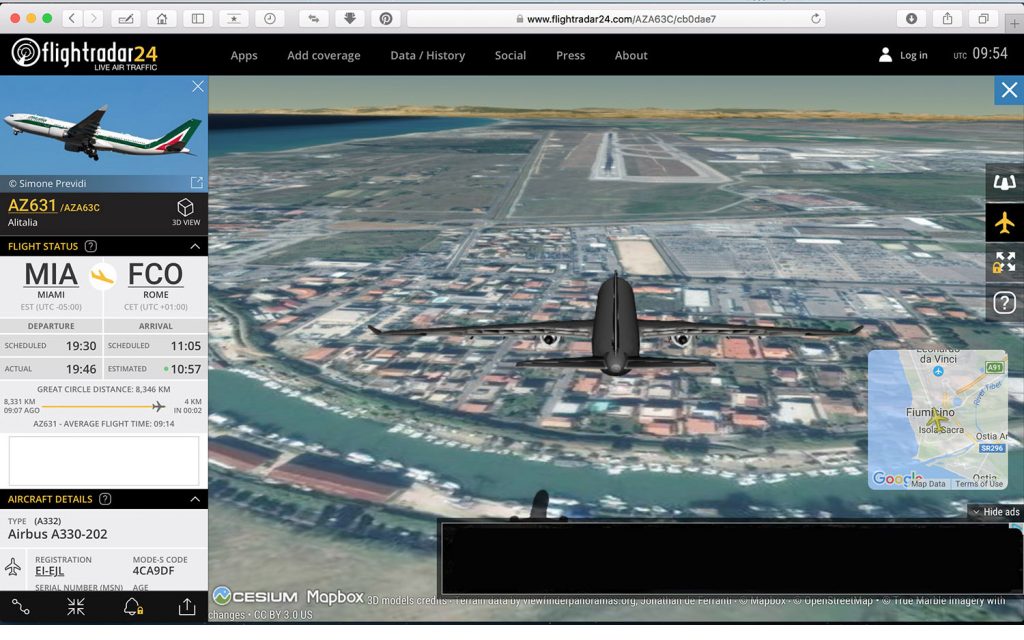Show all tabs overview icon

pos(984,19)
